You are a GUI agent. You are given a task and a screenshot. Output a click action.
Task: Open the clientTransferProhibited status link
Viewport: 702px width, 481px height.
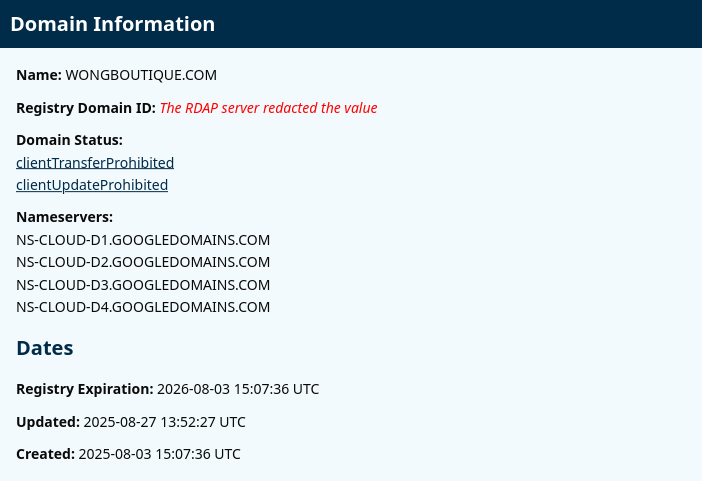(x=95, y=163)
